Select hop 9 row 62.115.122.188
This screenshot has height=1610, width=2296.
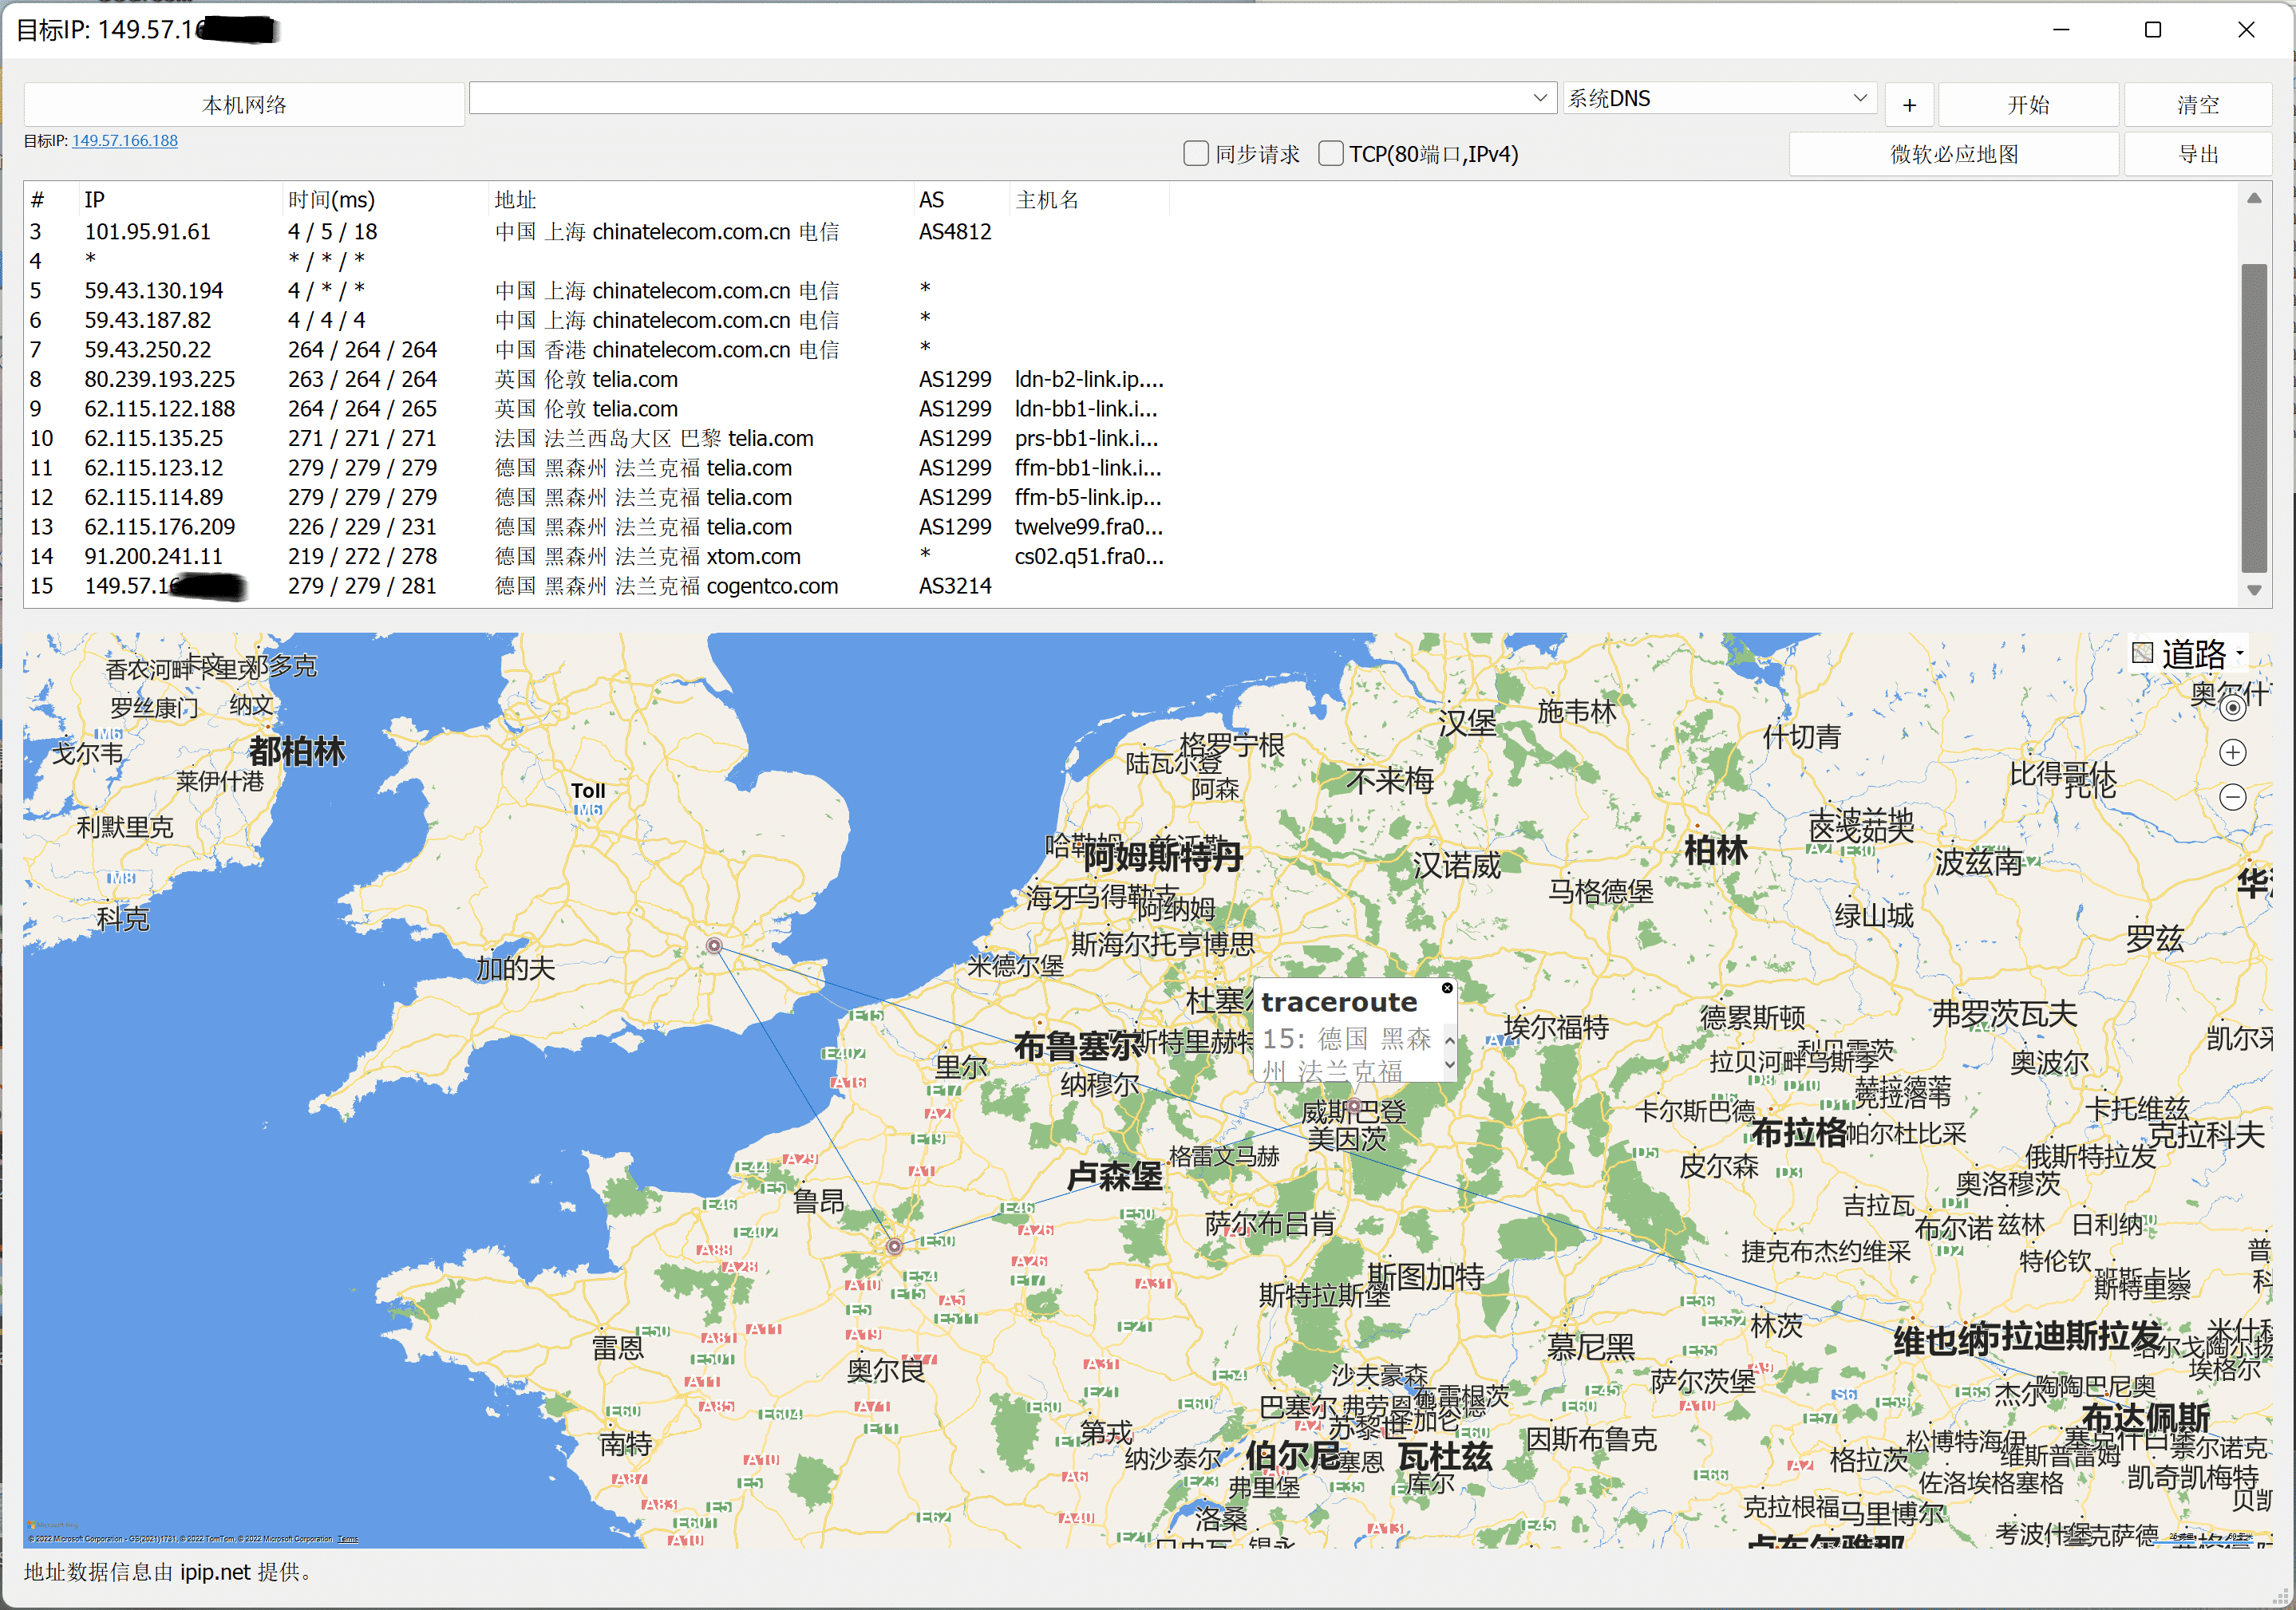click(596, 408)
